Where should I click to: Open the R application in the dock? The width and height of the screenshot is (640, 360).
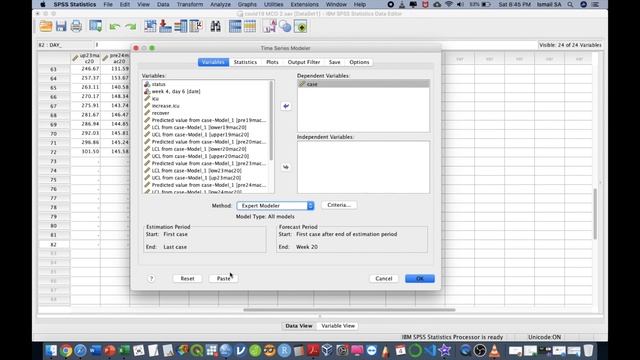pos(284,350)
